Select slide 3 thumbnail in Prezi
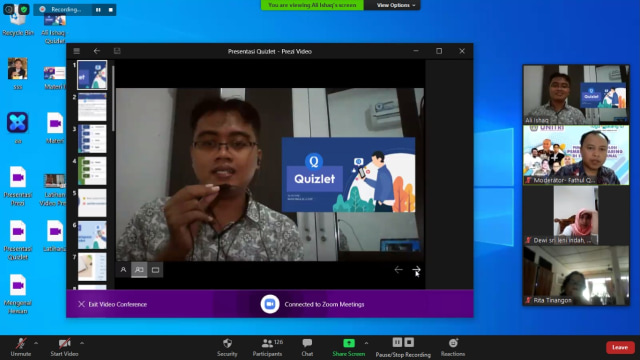 click(x=92, y=139)
